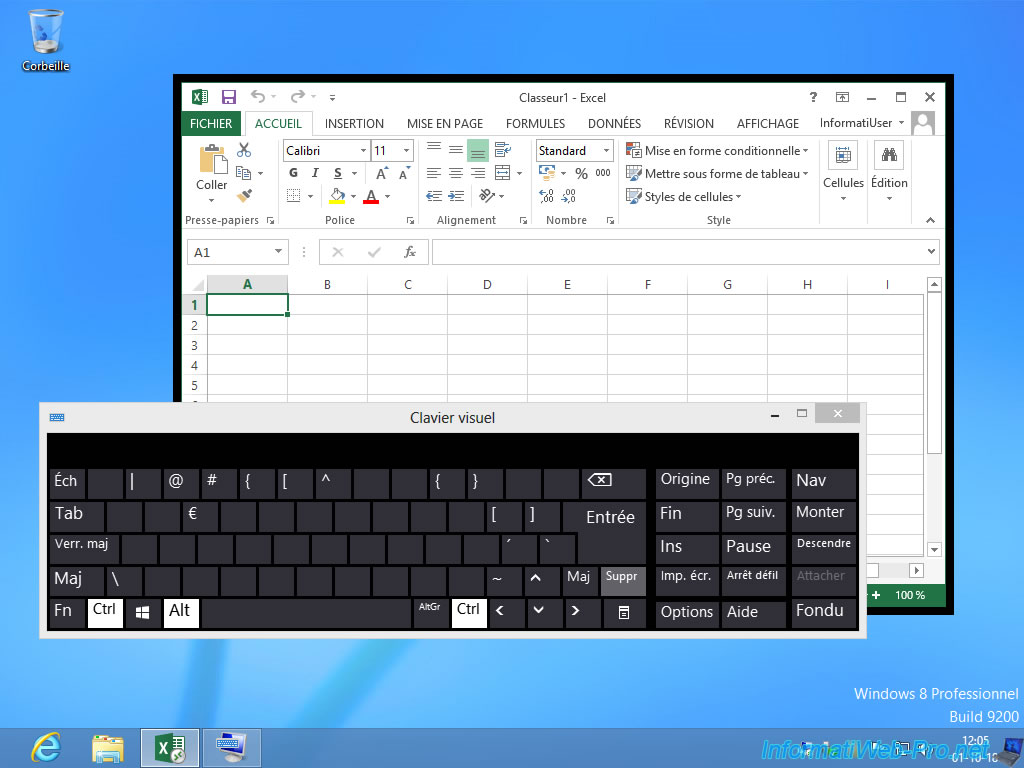The image size is (1024, 768).
Task: Toggle bold G formatting
Action: tap(293, 173)
